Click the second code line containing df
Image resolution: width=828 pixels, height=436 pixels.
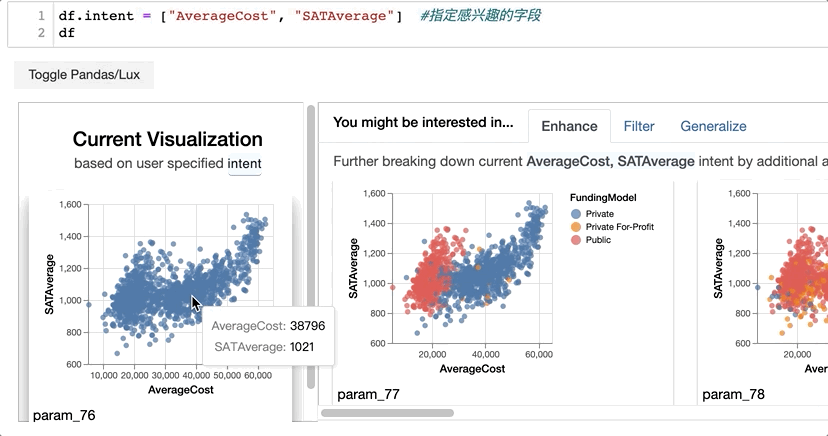[x=67, y=33]
